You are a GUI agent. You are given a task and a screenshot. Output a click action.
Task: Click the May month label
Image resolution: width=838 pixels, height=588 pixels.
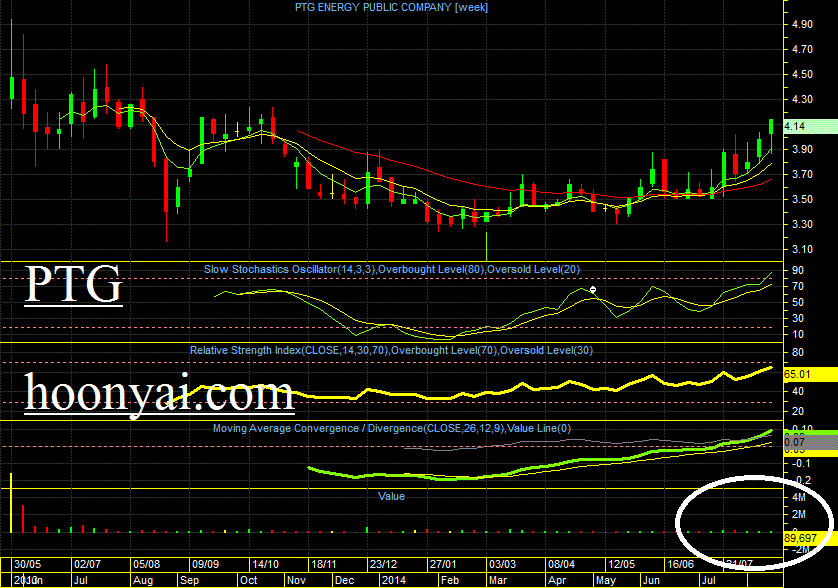click(606, 581)
